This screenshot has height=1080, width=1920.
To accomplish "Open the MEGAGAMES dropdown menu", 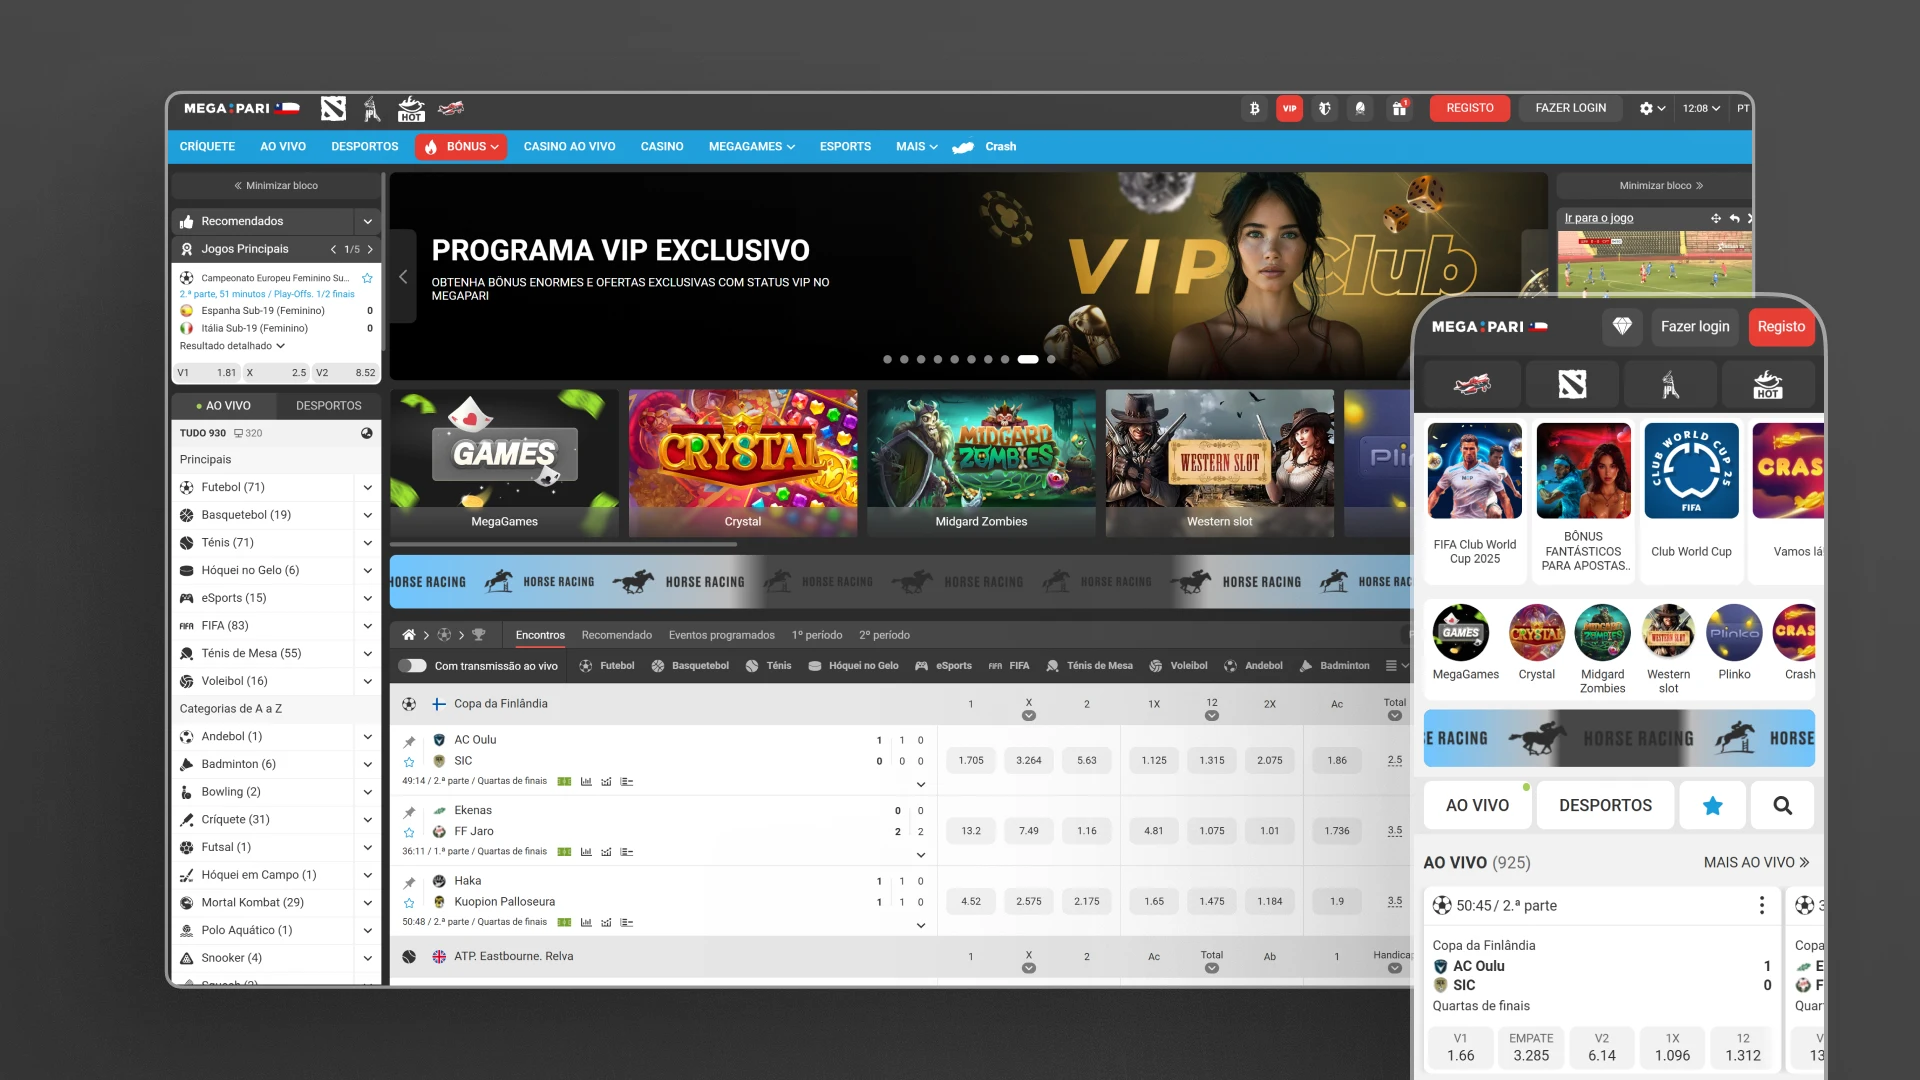I will pyautogui.click(x=752, y=147).
